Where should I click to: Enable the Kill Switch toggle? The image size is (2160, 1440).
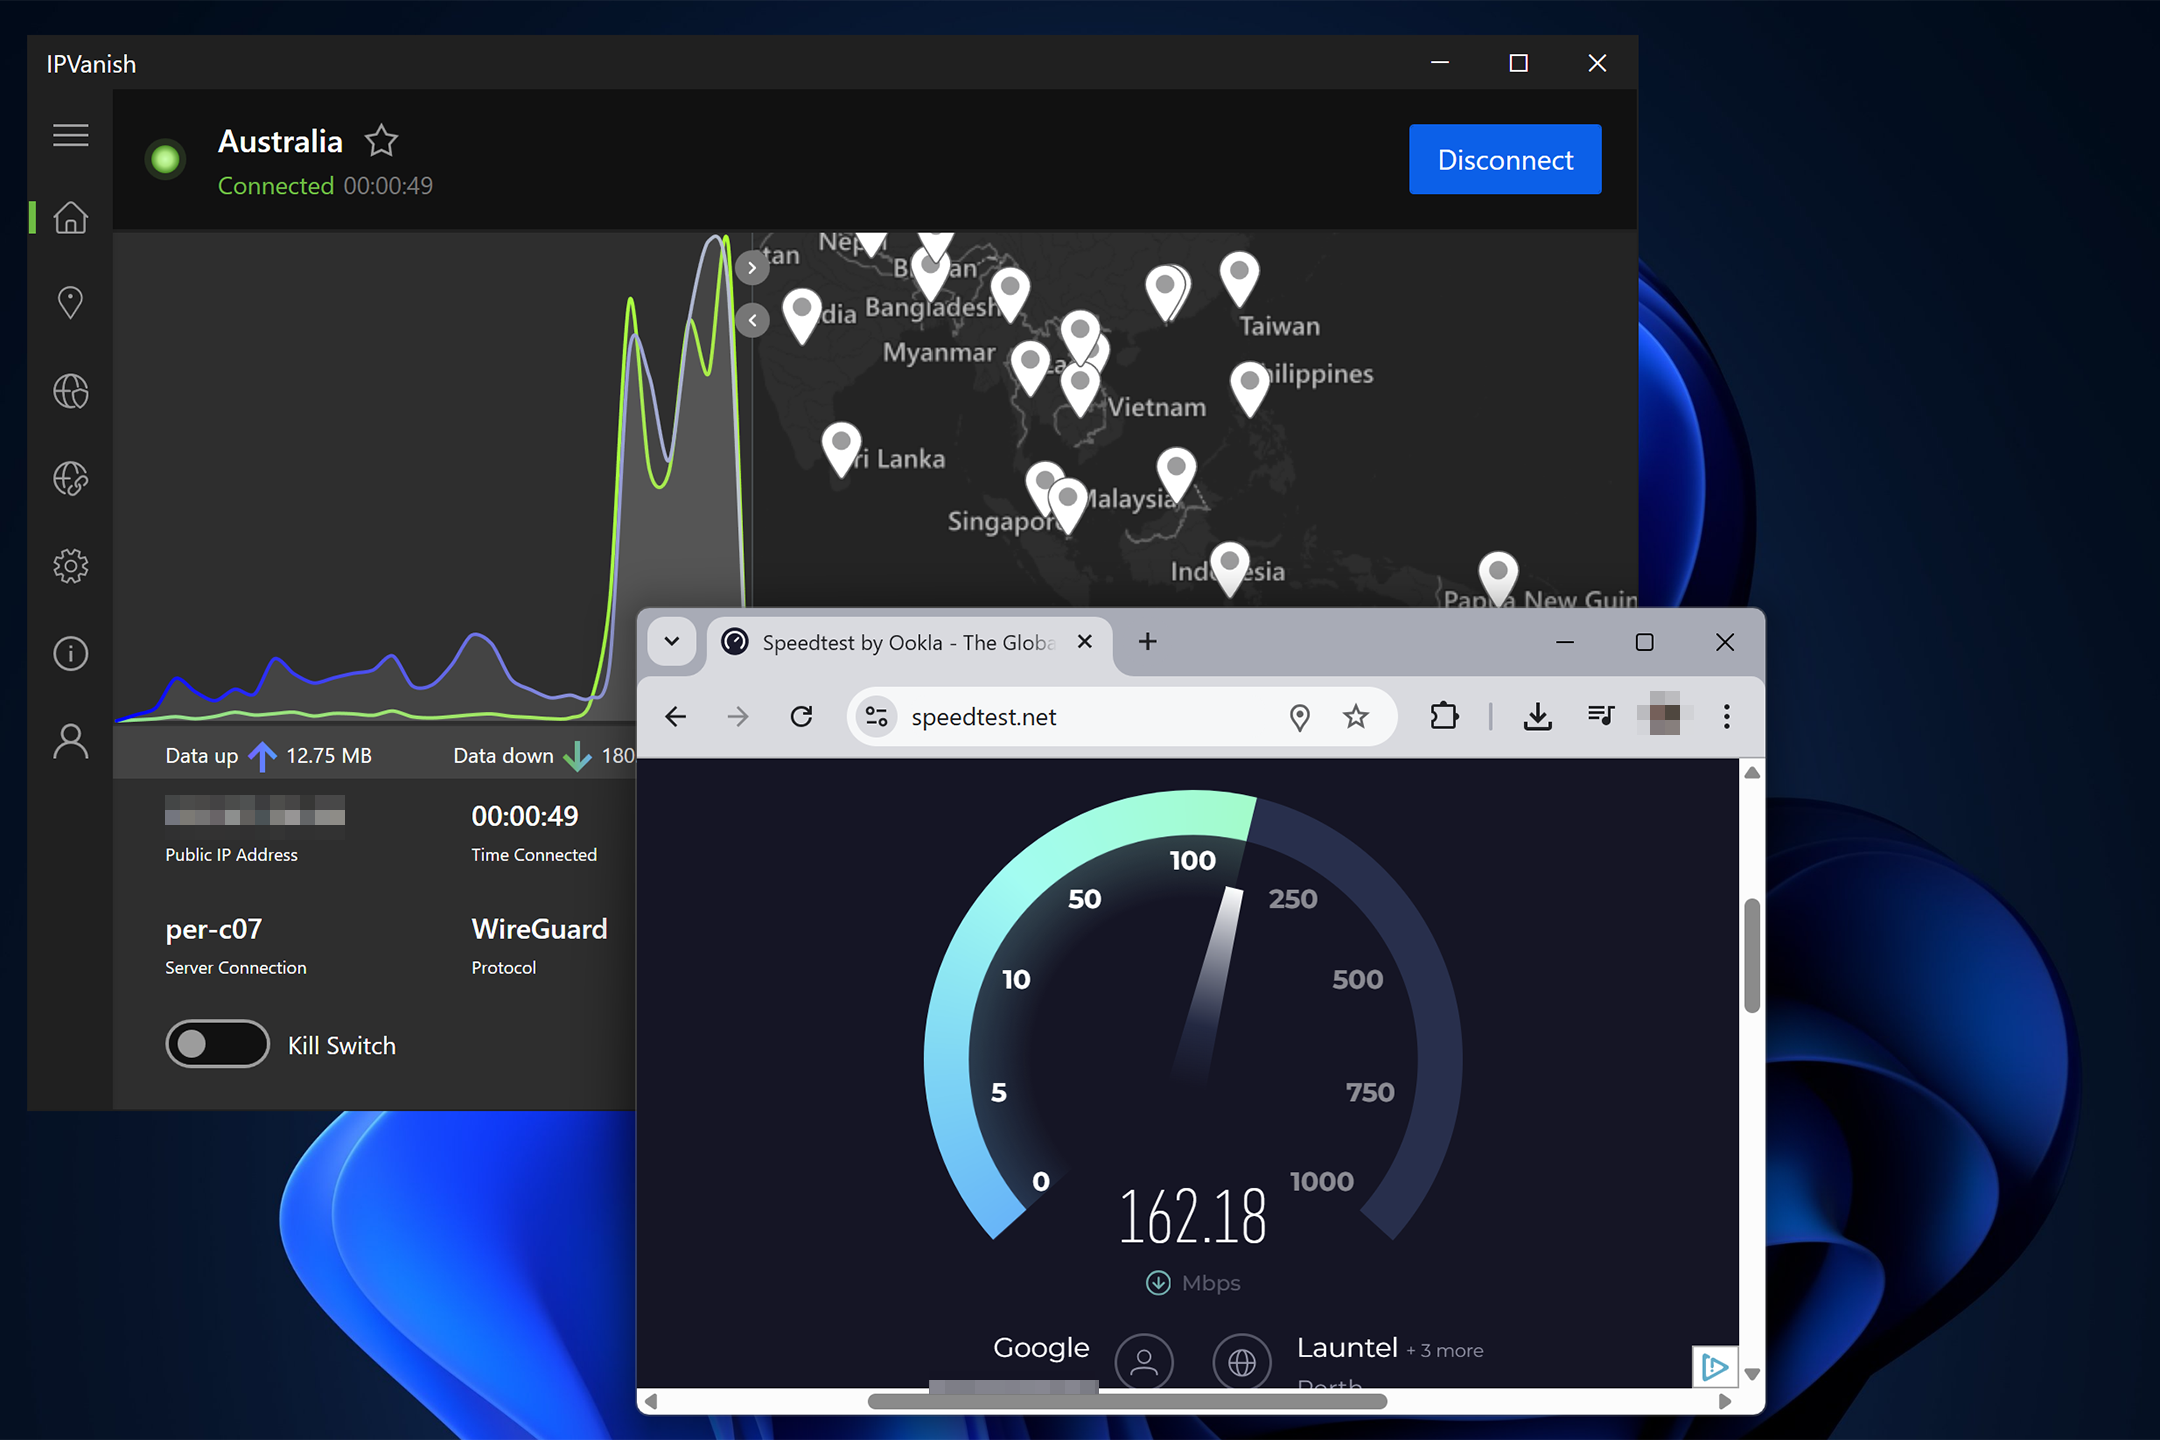[217, 1044]
